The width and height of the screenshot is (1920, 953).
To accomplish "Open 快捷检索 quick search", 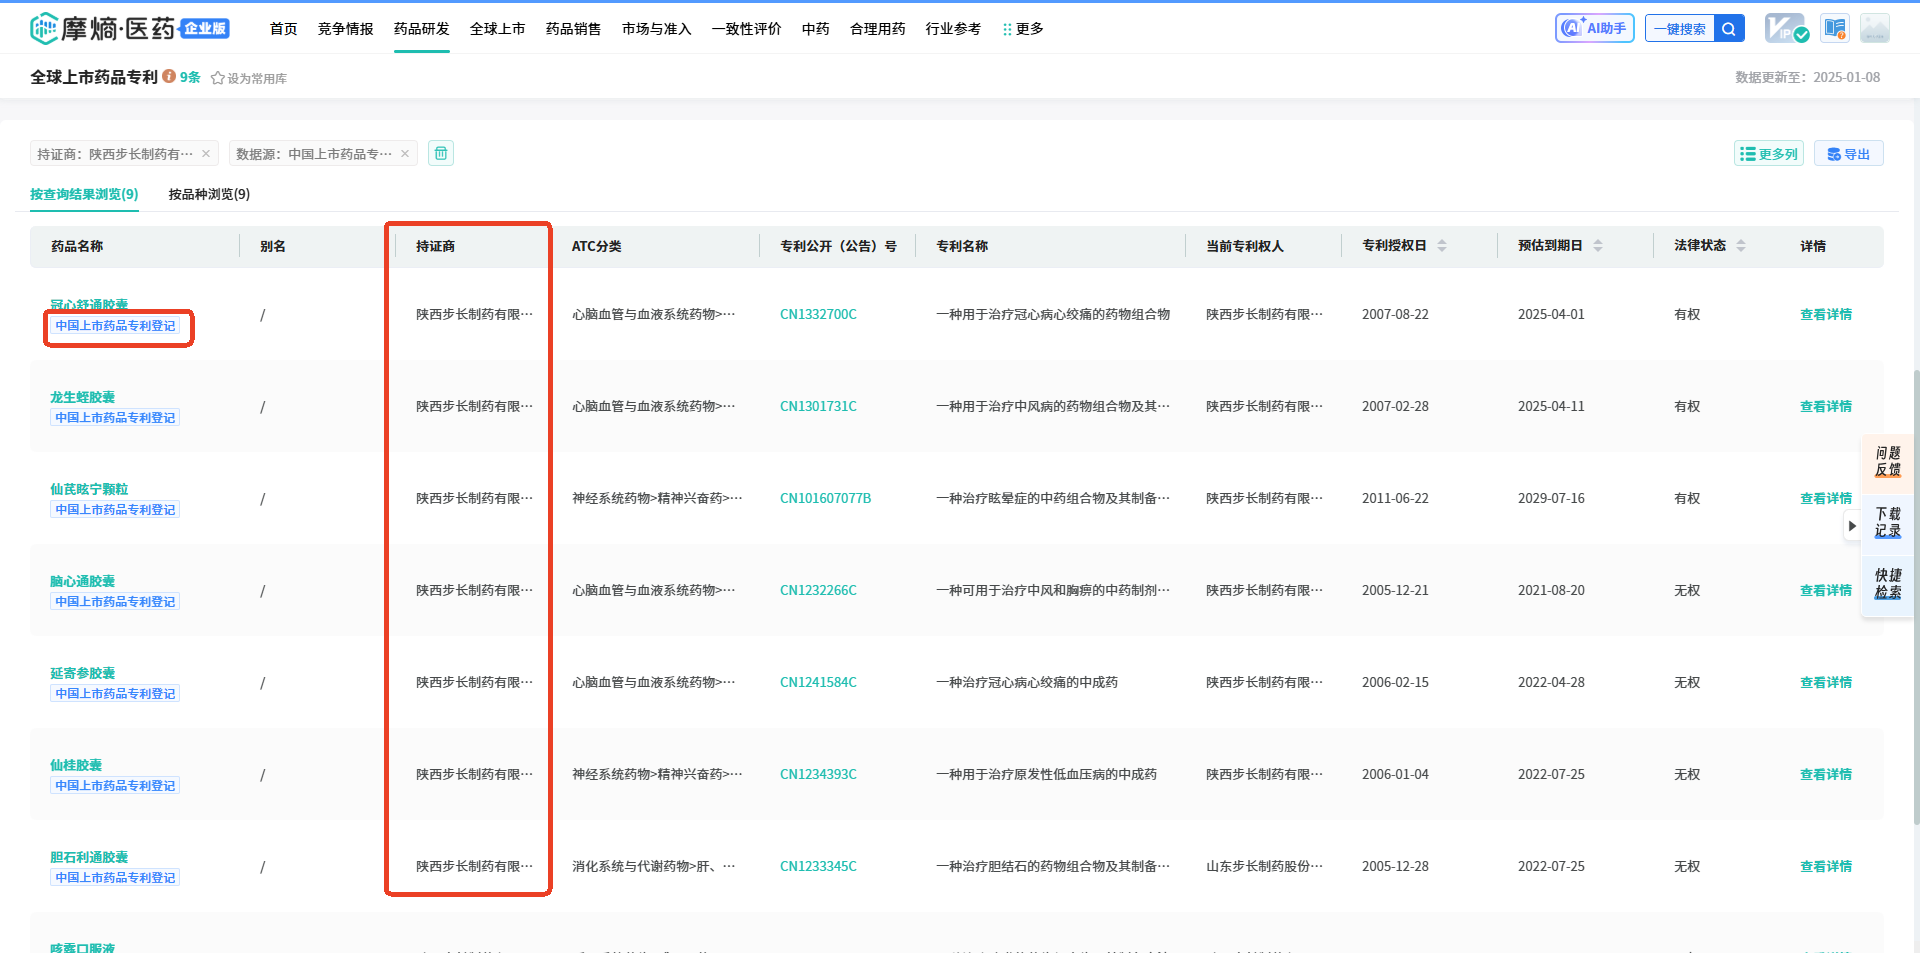I will tap(1887, 584).
